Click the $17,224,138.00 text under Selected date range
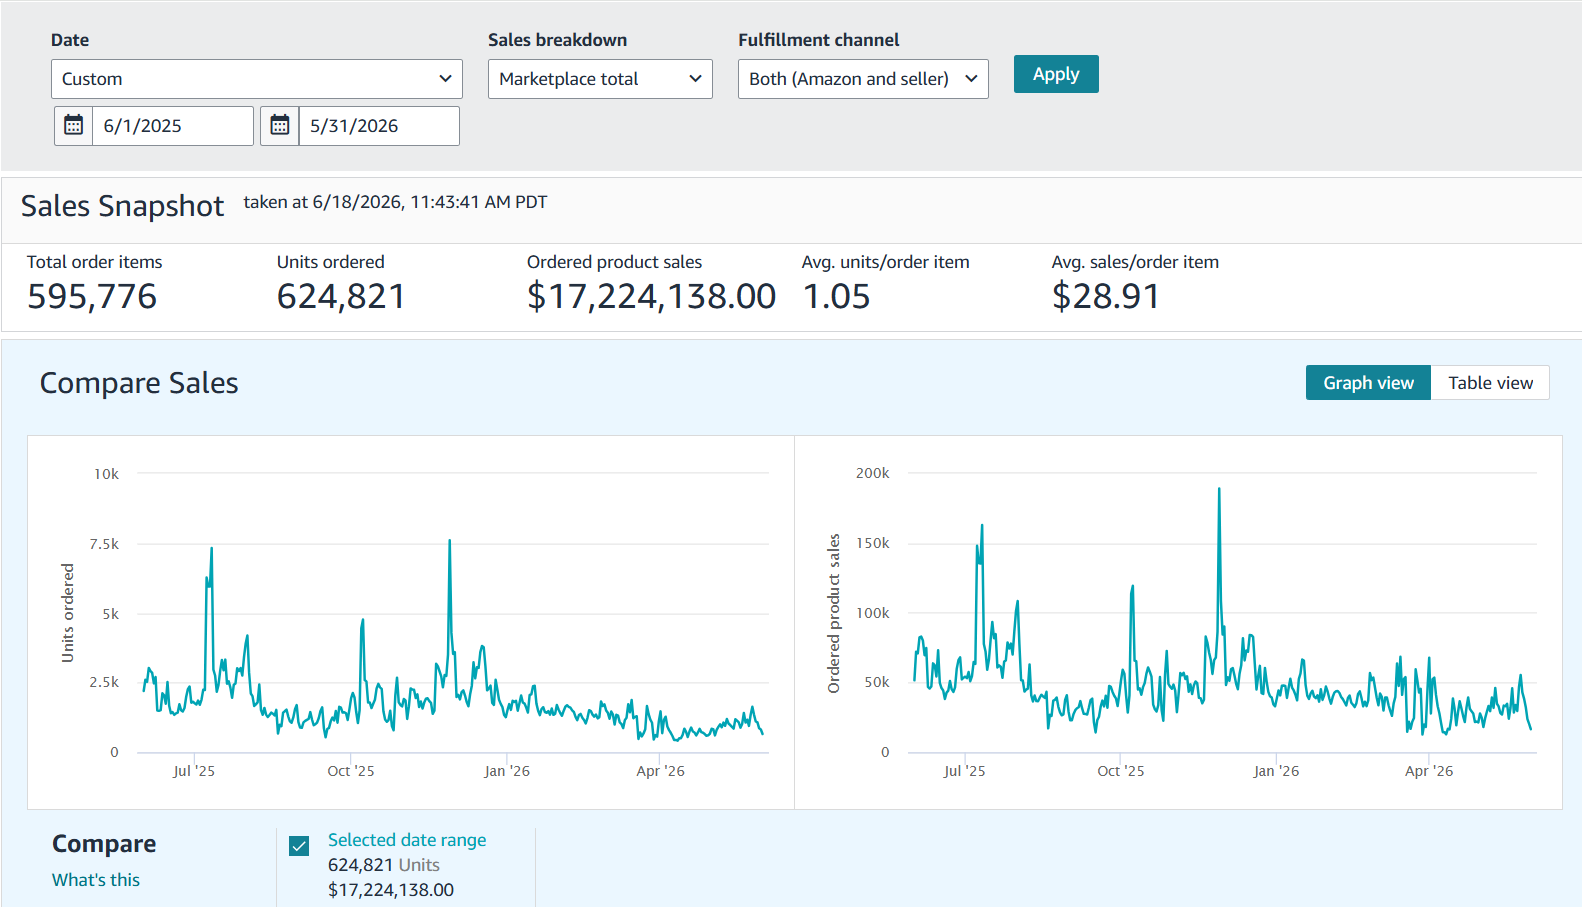The image size is (1582, 907). [x=391, y=890]
